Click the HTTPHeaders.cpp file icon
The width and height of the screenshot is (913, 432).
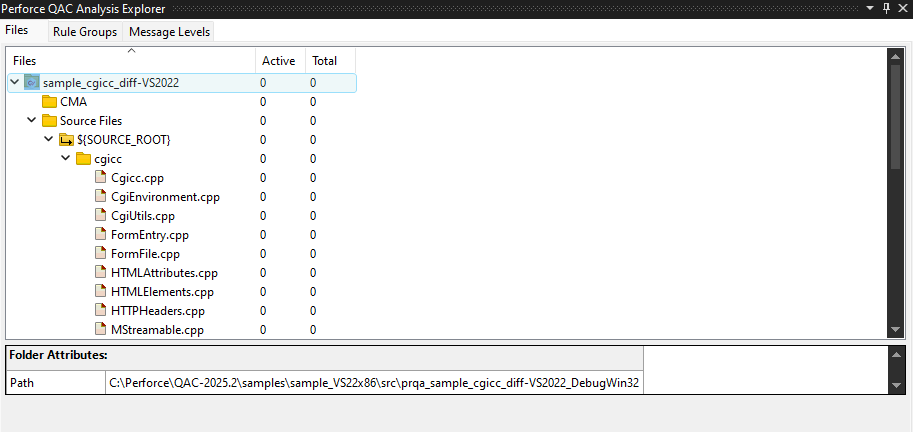tap(101, 311)
